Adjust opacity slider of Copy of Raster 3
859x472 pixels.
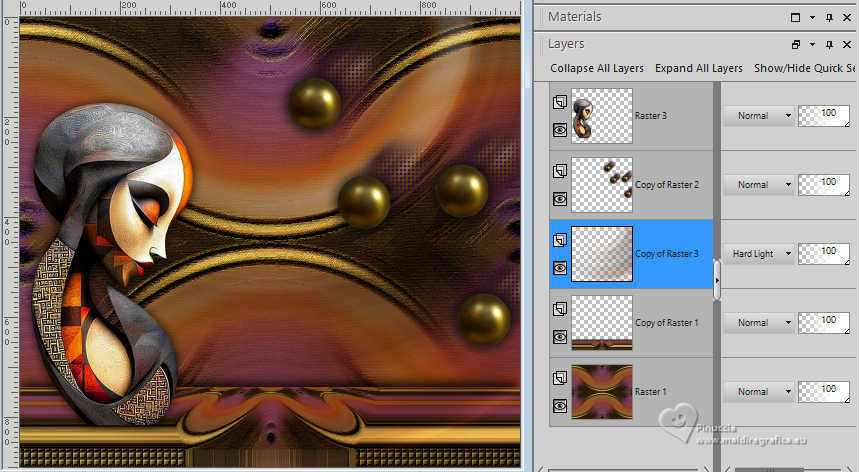click(x=824, y=254)
